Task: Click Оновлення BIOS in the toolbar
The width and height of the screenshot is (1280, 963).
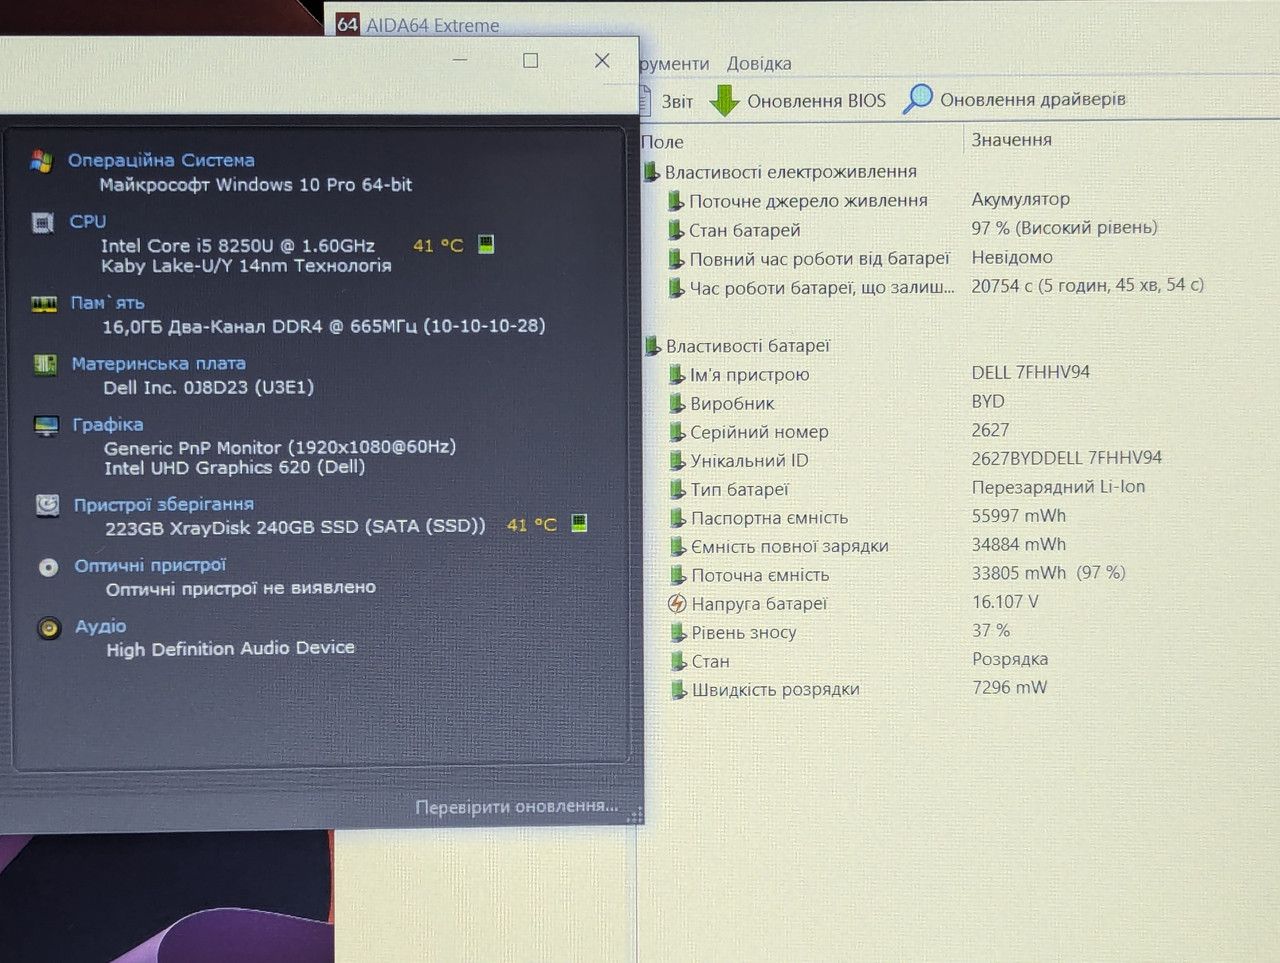Action: [798, 100]
